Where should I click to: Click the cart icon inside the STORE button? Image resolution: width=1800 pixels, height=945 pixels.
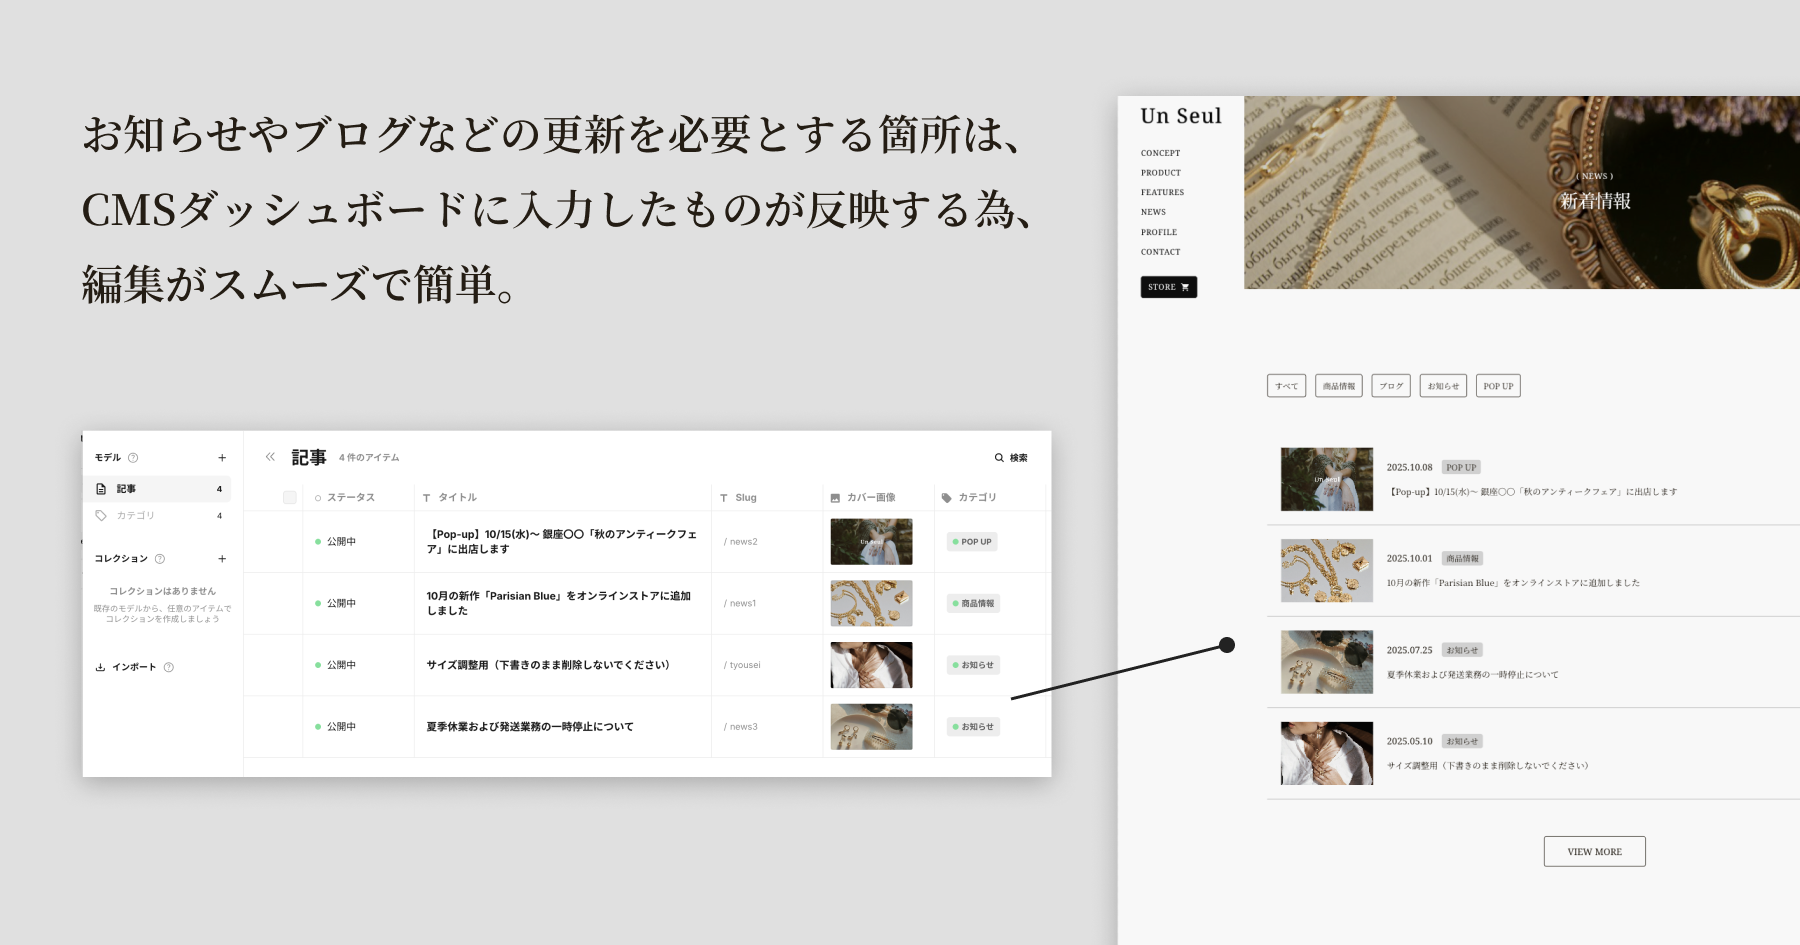[x=1186, y=287]
